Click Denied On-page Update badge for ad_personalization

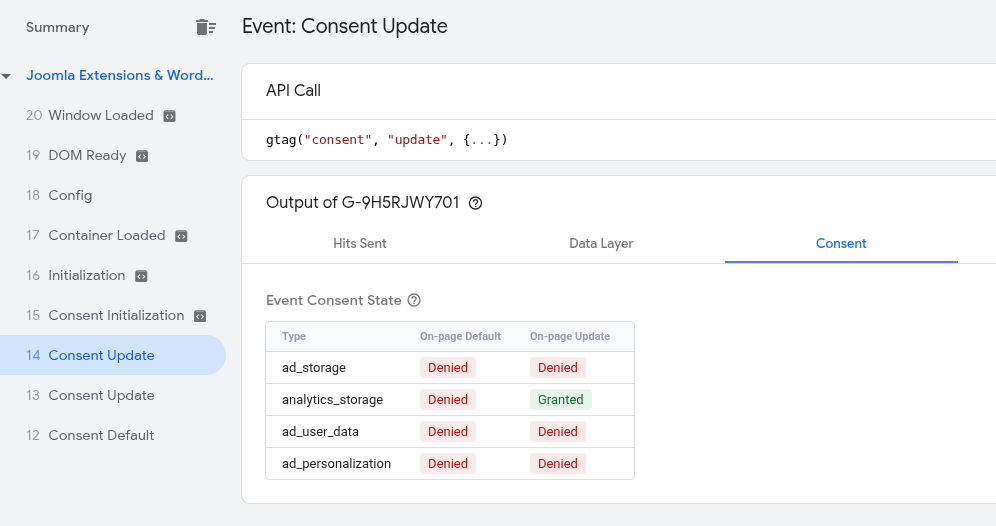click(x=558, y=464)
